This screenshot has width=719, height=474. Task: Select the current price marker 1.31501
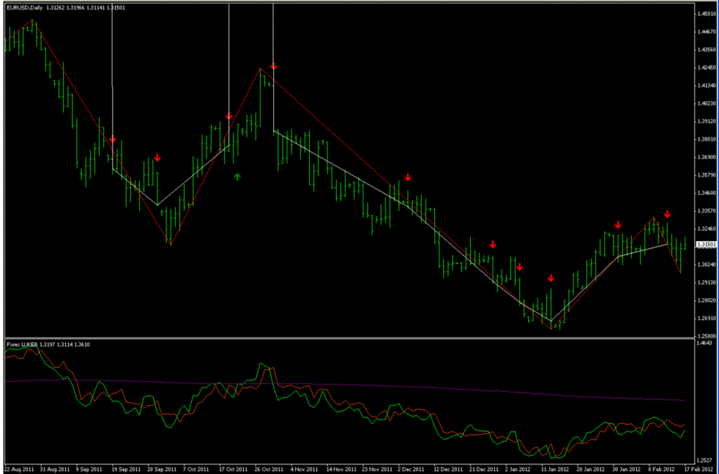click(x=707, y=244)
